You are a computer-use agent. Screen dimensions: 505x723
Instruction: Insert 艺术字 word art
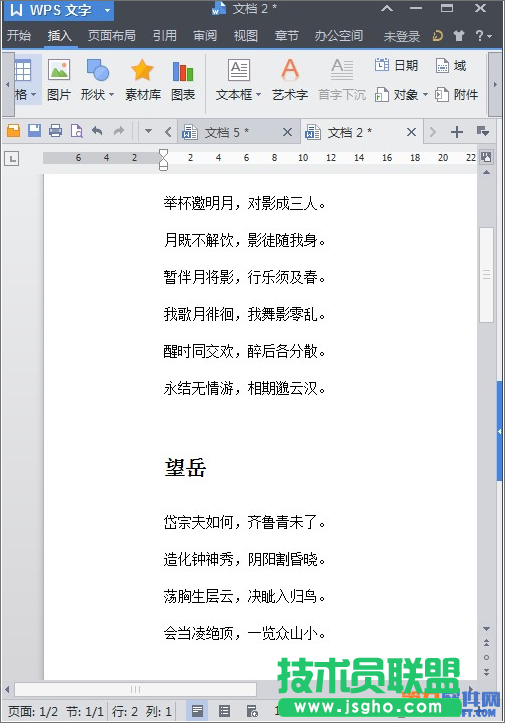point(290,80)
